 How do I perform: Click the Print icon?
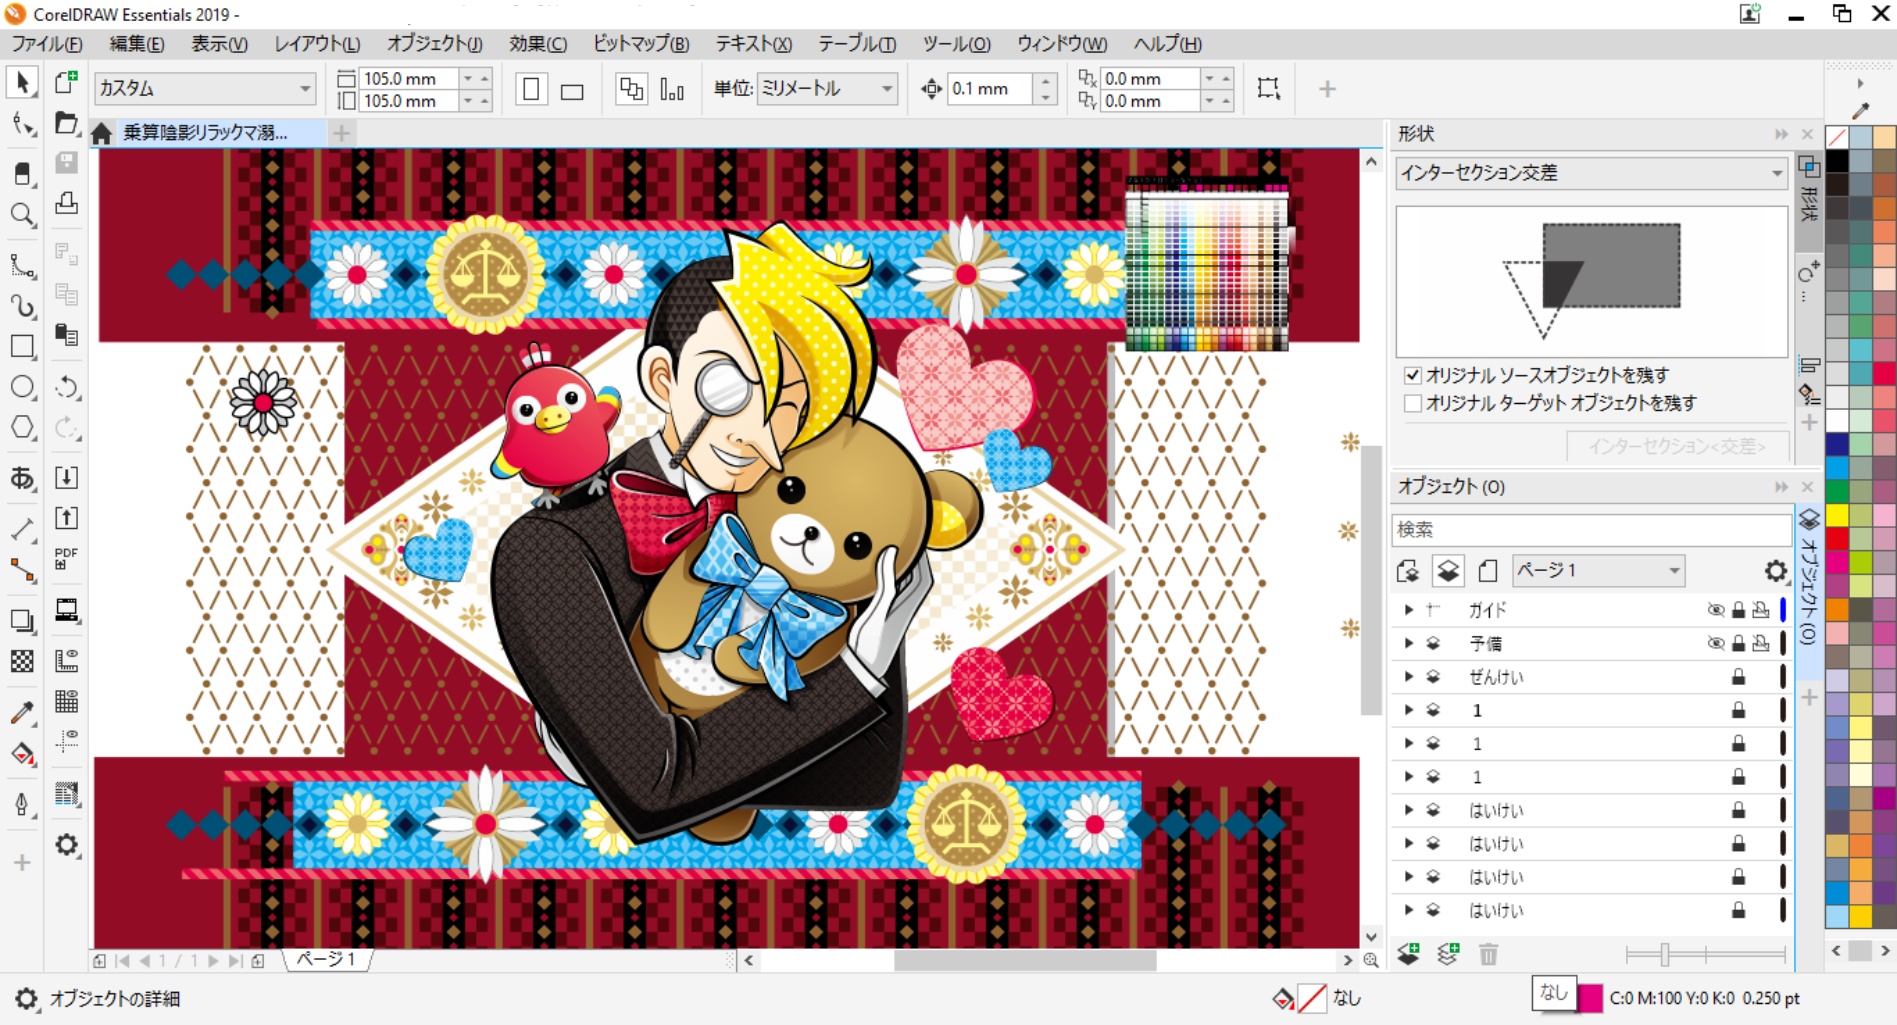click(x=67, y=203)
